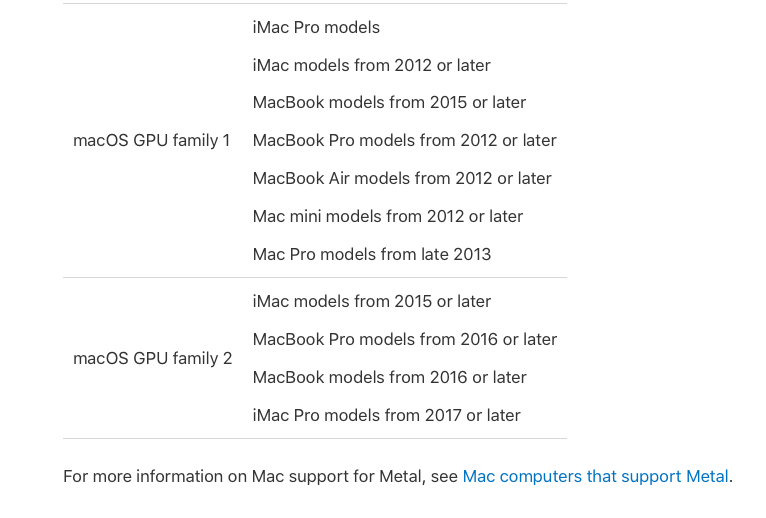Click the divider between GPU family rows
This screenshot has width=766, height=518.
(x=315, y=278)
